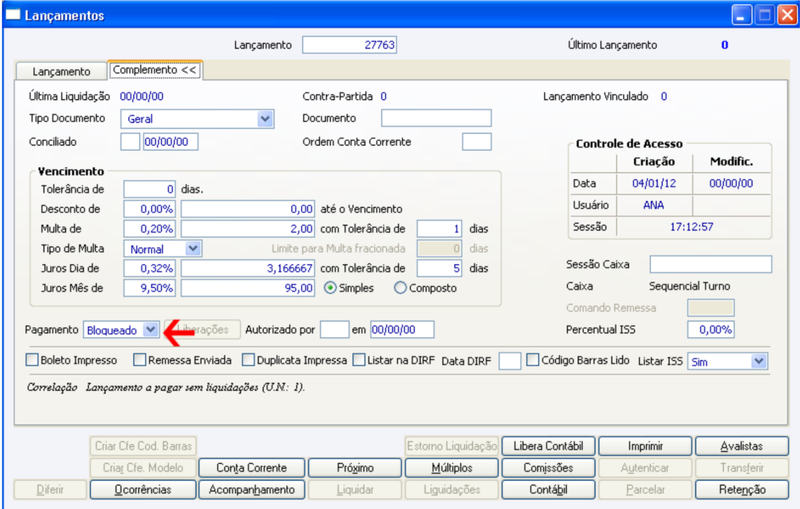The height and width of the screenshot is (509, 800).
Task: Open the Tipo Documento dropdown
Action: 265,119
